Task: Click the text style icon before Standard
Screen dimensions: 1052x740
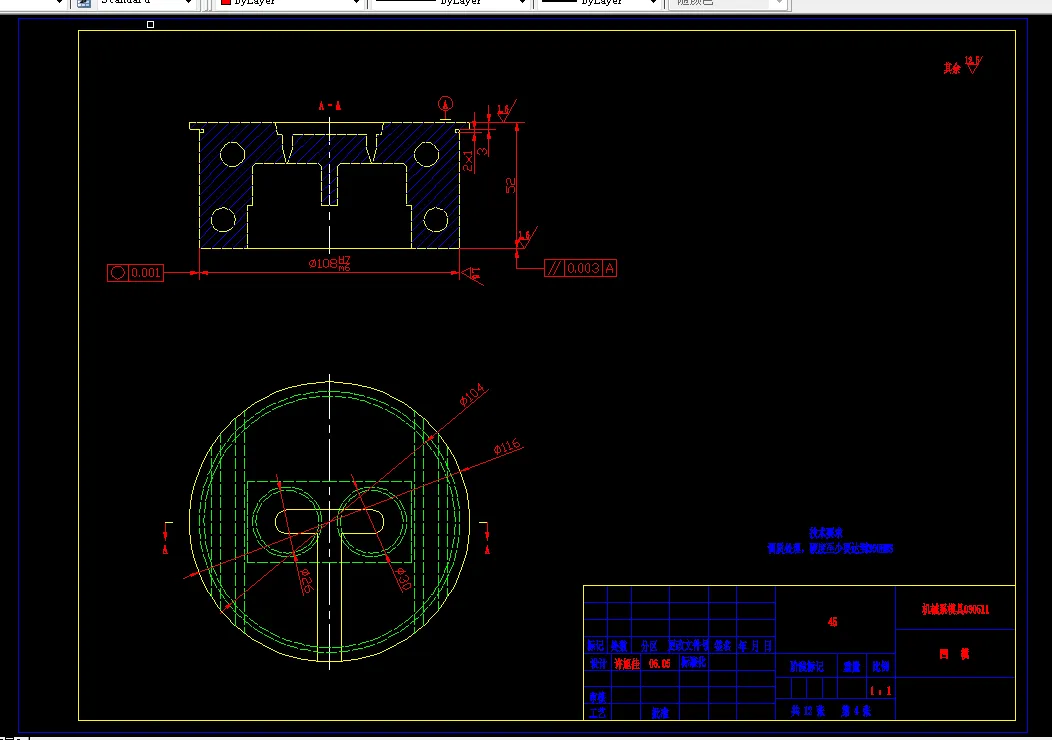Action: (x=83, y=3)
